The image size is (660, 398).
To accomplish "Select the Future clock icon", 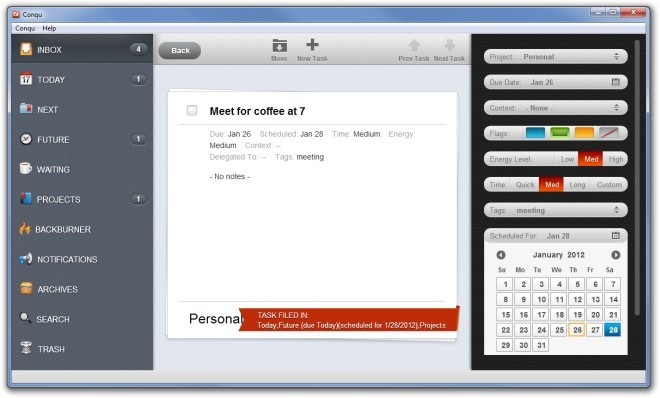I will [26, 139].
